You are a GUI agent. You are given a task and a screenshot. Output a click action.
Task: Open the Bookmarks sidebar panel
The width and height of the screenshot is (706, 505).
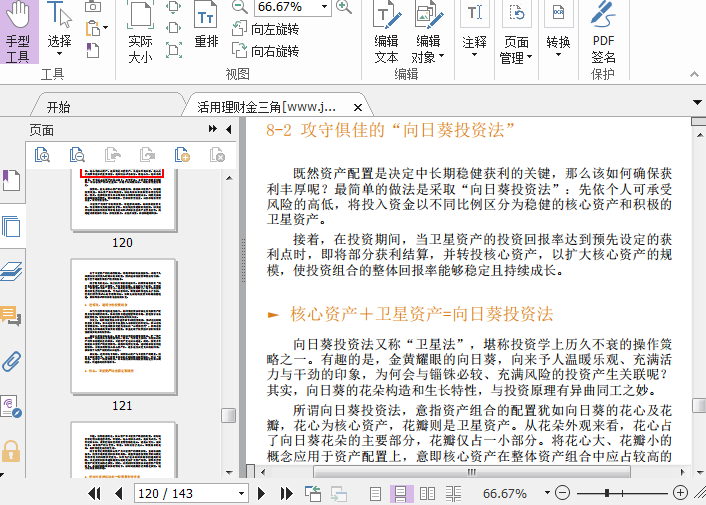[11, 180]
